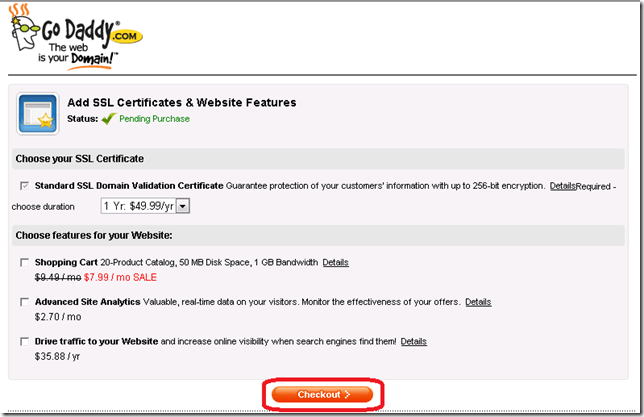Enable the Shopping Cart feature checkbox

pyautogui.click(x=24, y=263)
